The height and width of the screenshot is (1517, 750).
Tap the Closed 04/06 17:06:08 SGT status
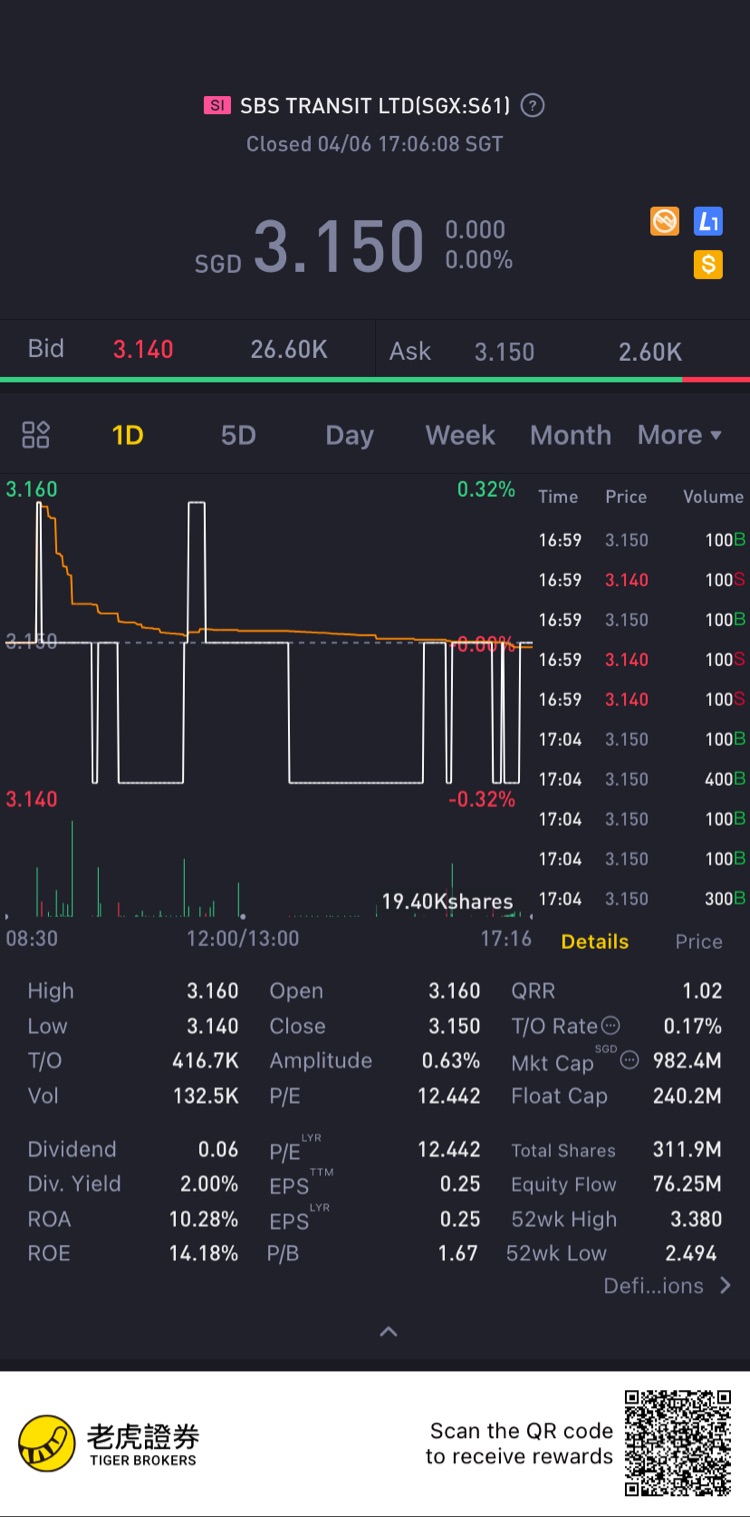(375, 144)
